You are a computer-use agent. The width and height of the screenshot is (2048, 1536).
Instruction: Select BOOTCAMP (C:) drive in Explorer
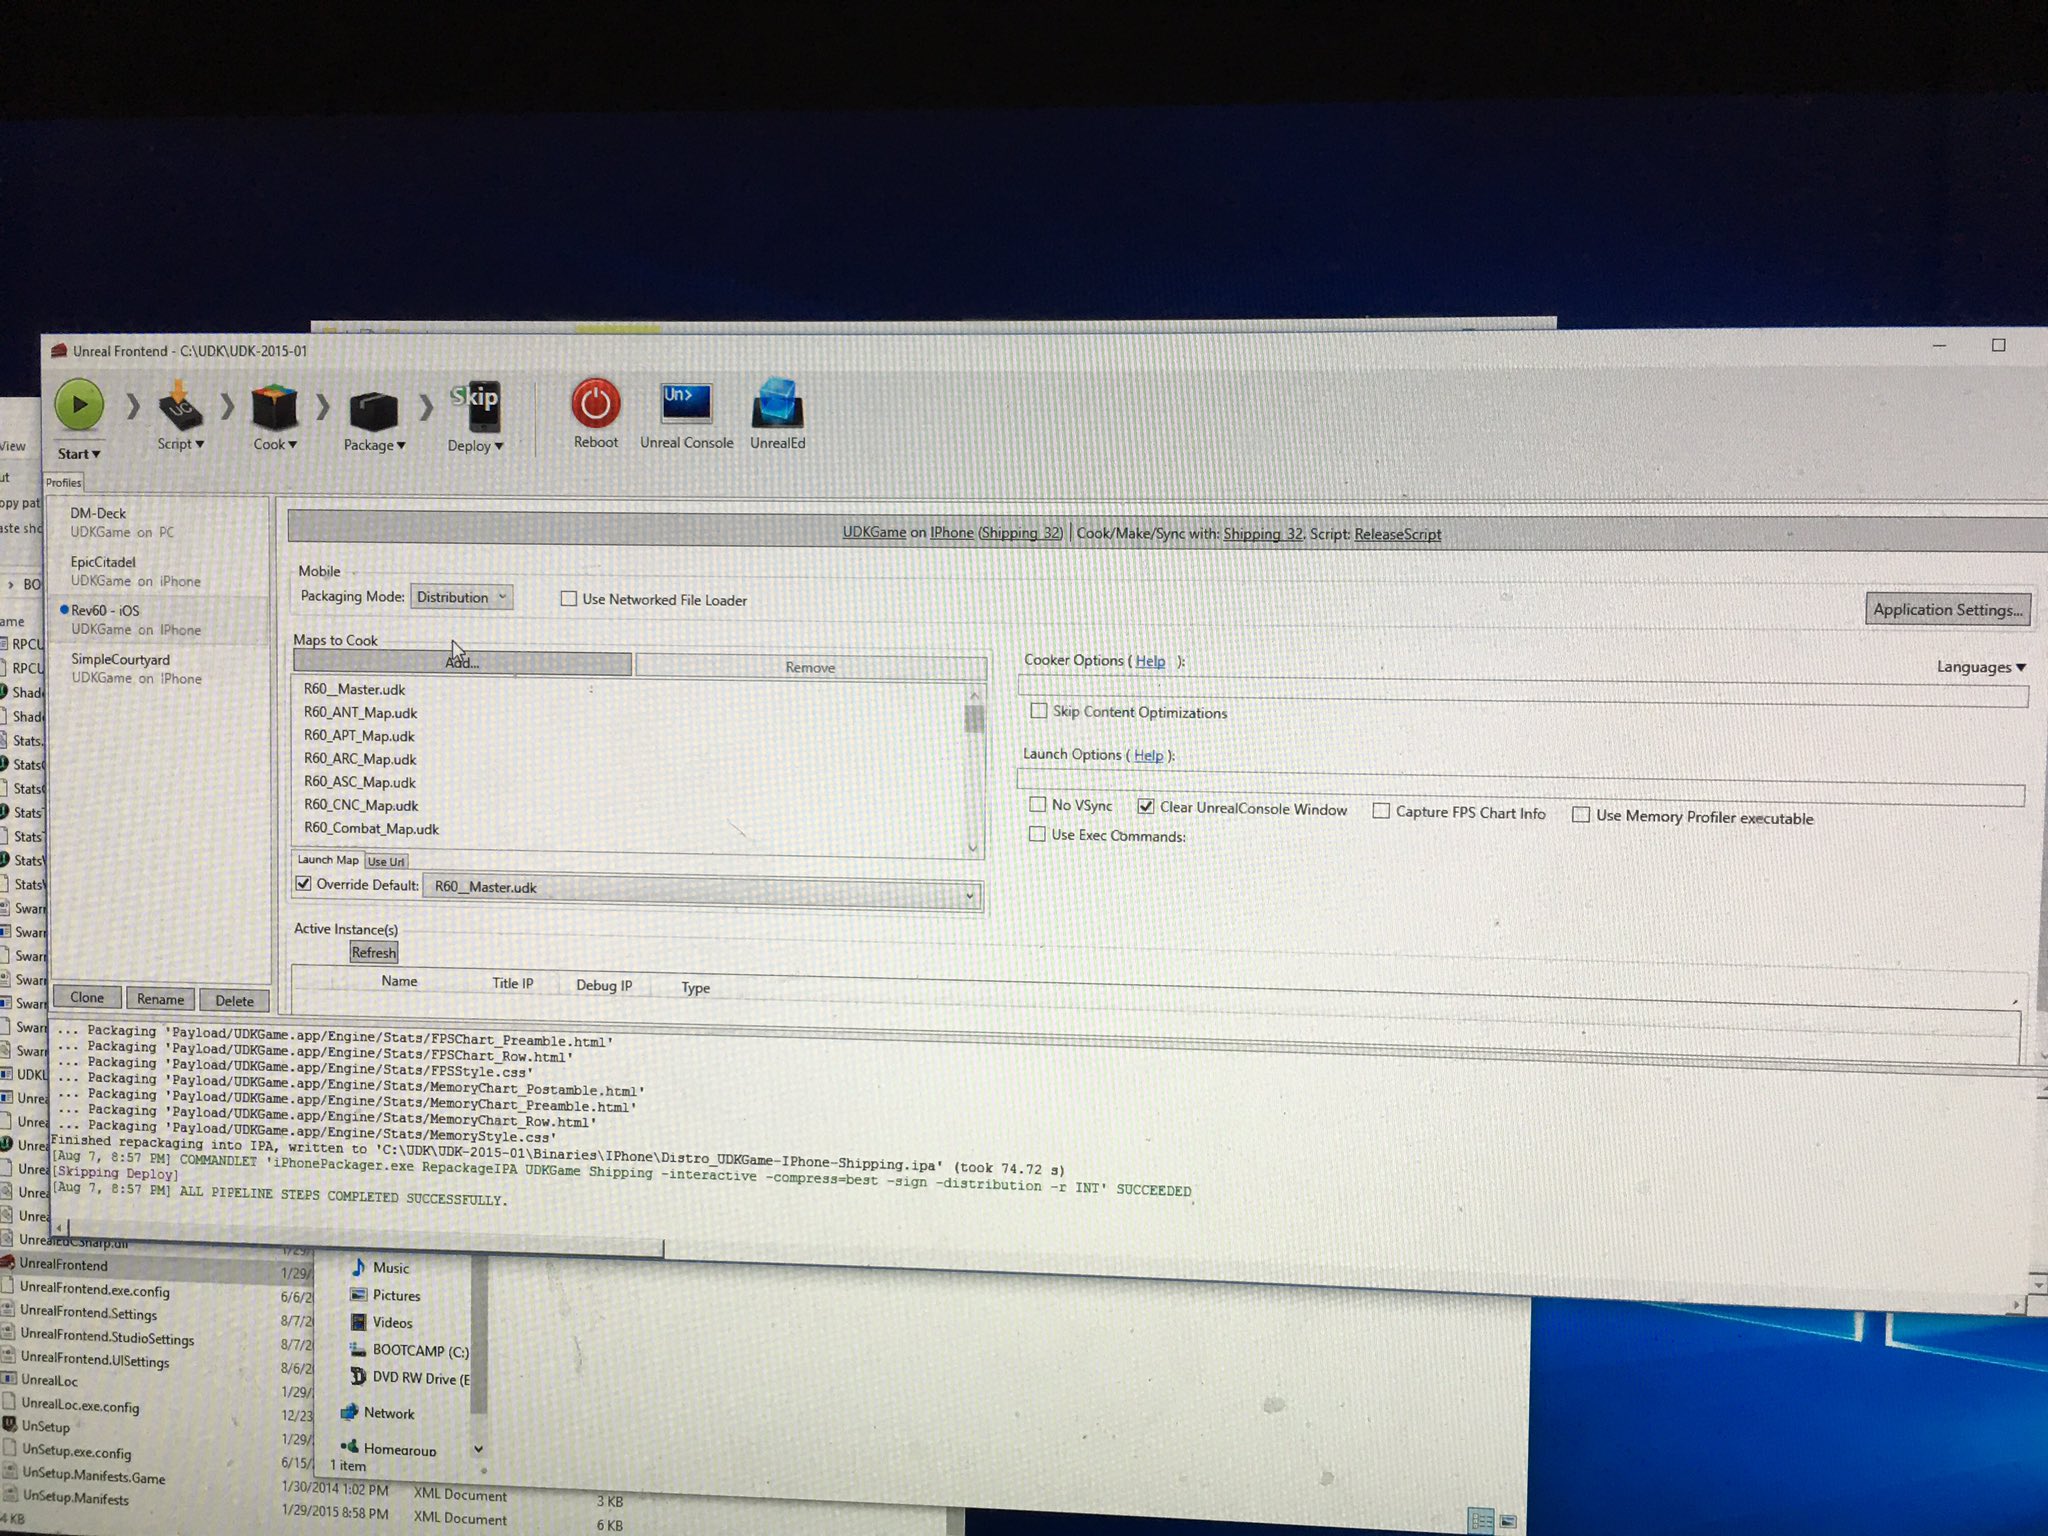click(409, 1350)
